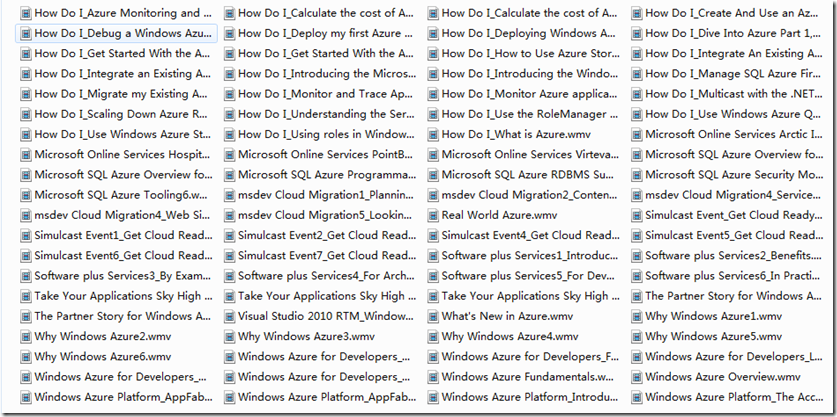Select "Software plus Services5_For Dev" file name
Screen dimensions: 837x417
pyautogui.click(x=530, y=276)
